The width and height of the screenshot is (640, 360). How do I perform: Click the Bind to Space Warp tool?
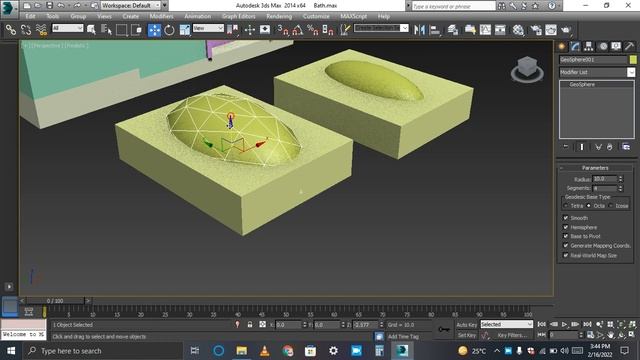click(x=41, y=30)
